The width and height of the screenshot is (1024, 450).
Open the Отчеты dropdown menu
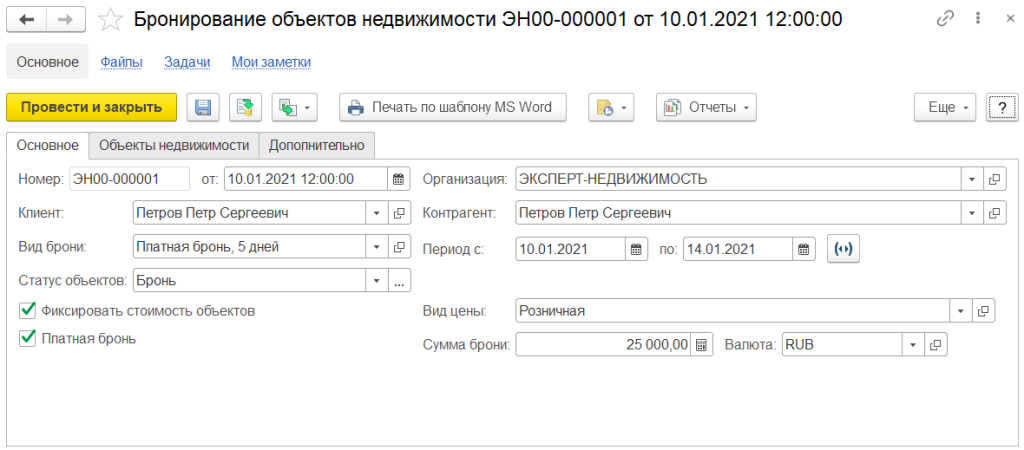705,107
